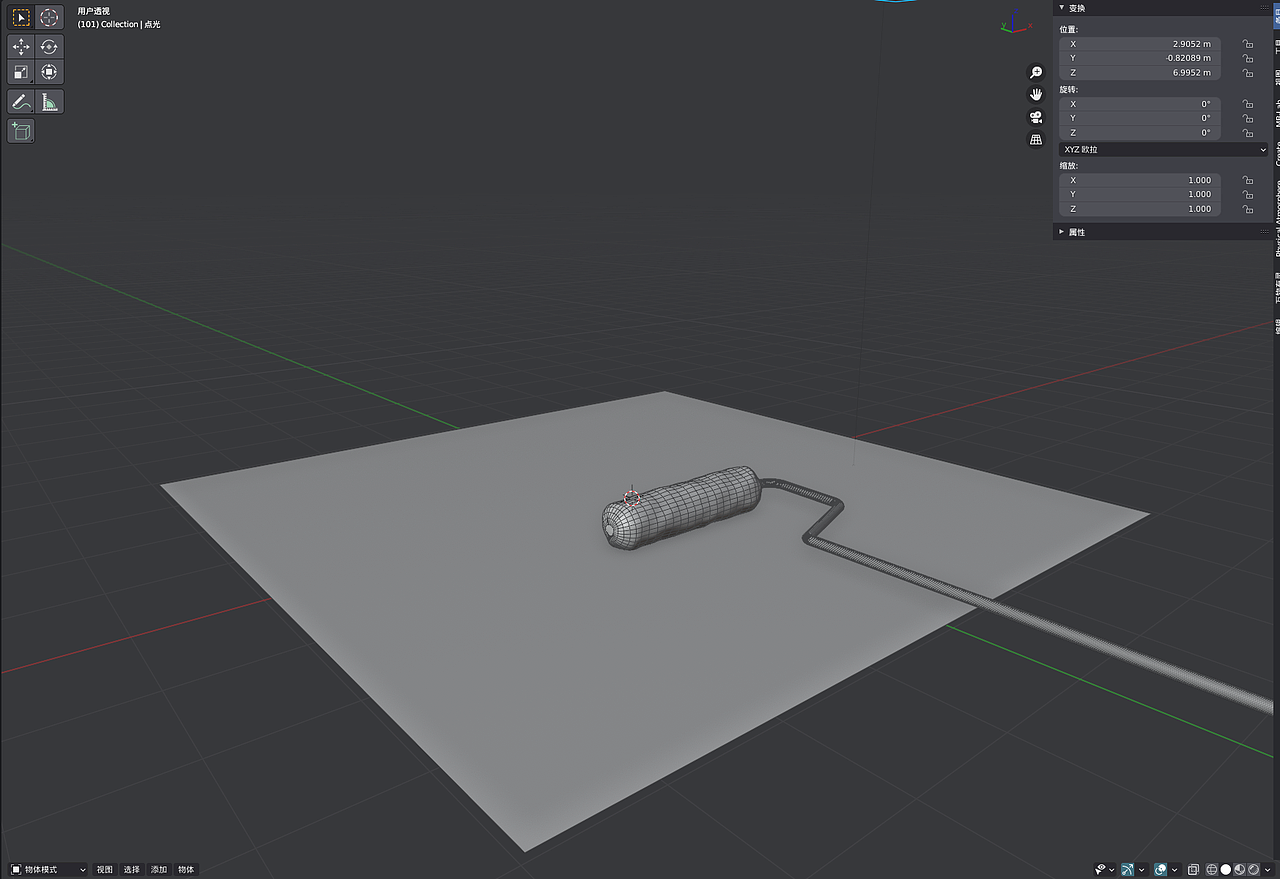Lock the 位置 Y value
The image size is (1280, 879).
(1247, 58)
